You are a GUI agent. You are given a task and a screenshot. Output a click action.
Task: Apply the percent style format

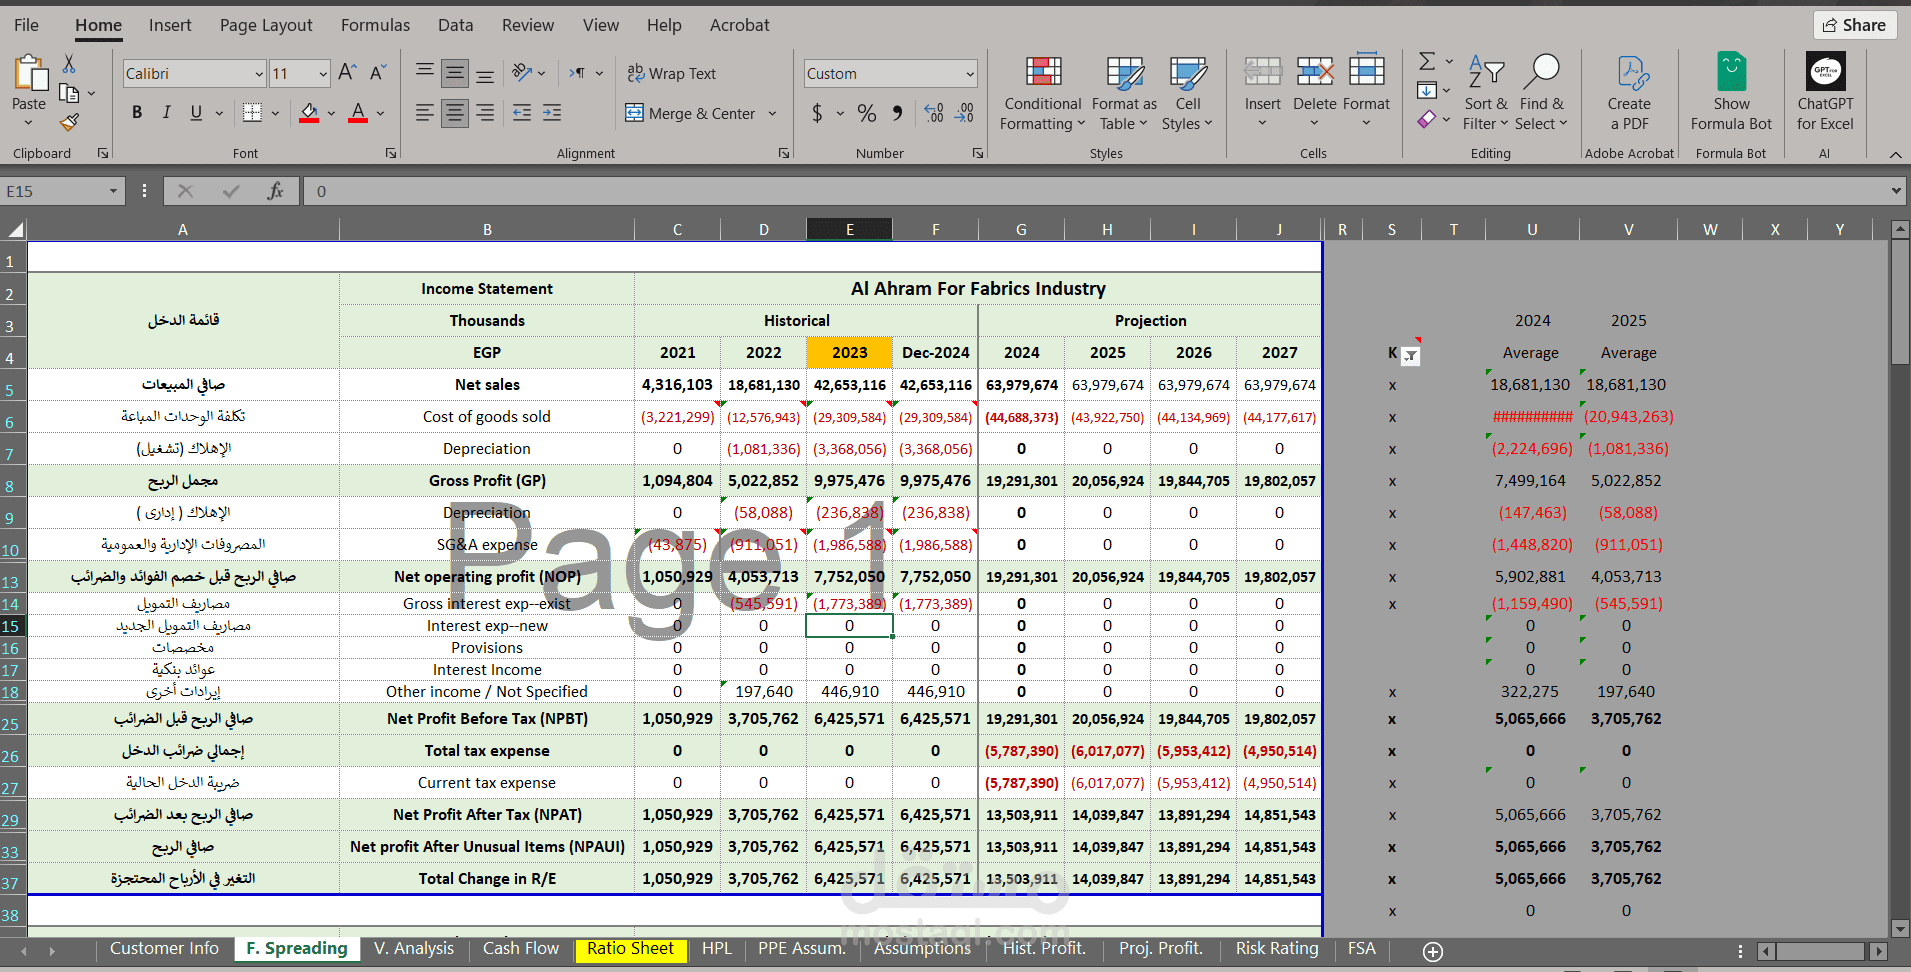[866, 113]
